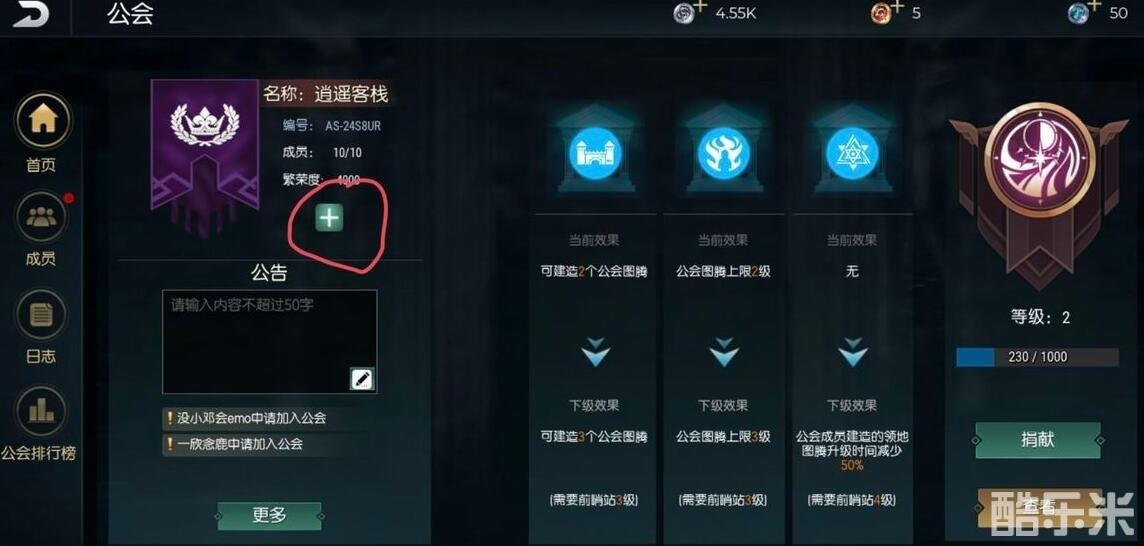This screenshot has height=546, width=1144.
Task: Open the 首页 home tab
Action: 42,119
